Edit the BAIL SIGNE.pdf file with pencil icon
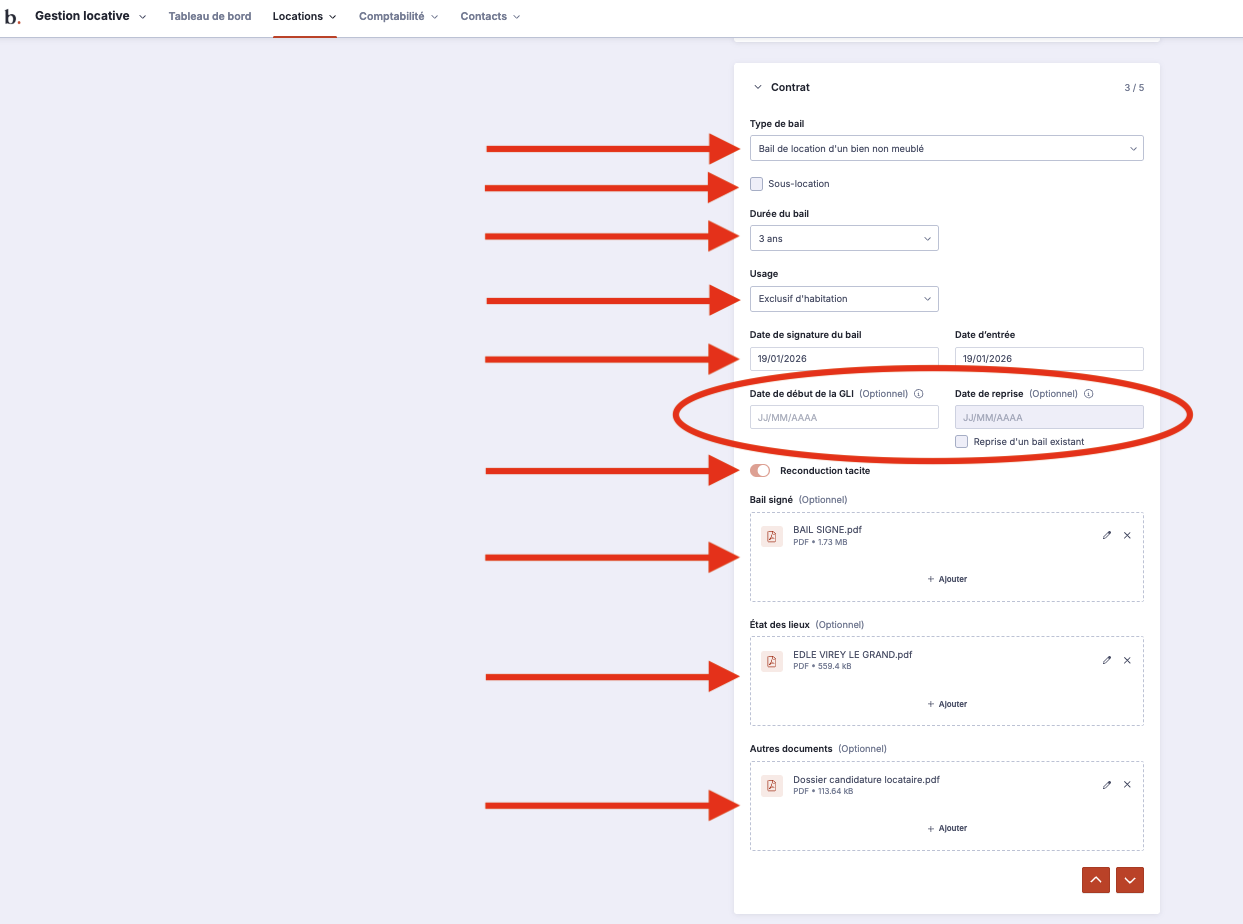 [x=1107, y=536]
